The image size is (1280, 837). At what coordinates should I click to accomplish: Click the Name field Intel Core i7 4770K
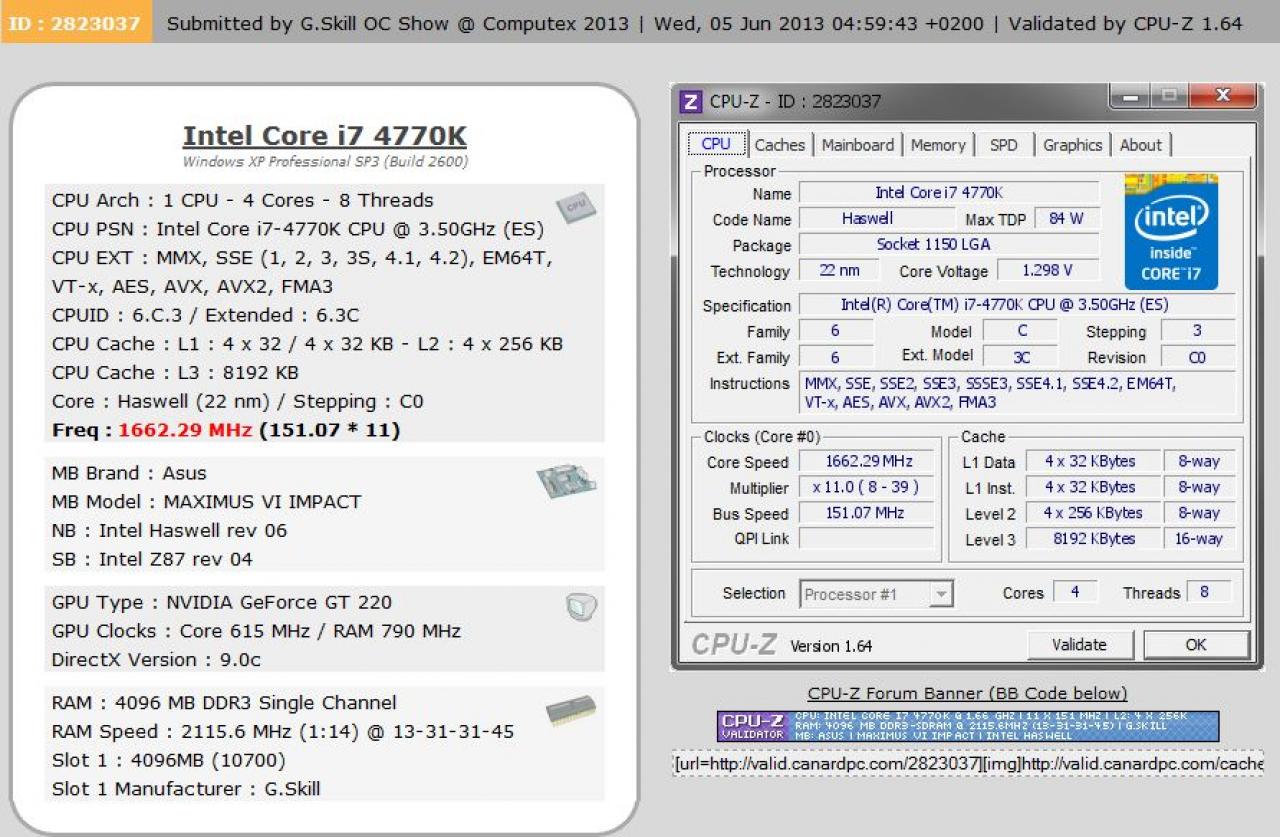(x=949, y=192)
